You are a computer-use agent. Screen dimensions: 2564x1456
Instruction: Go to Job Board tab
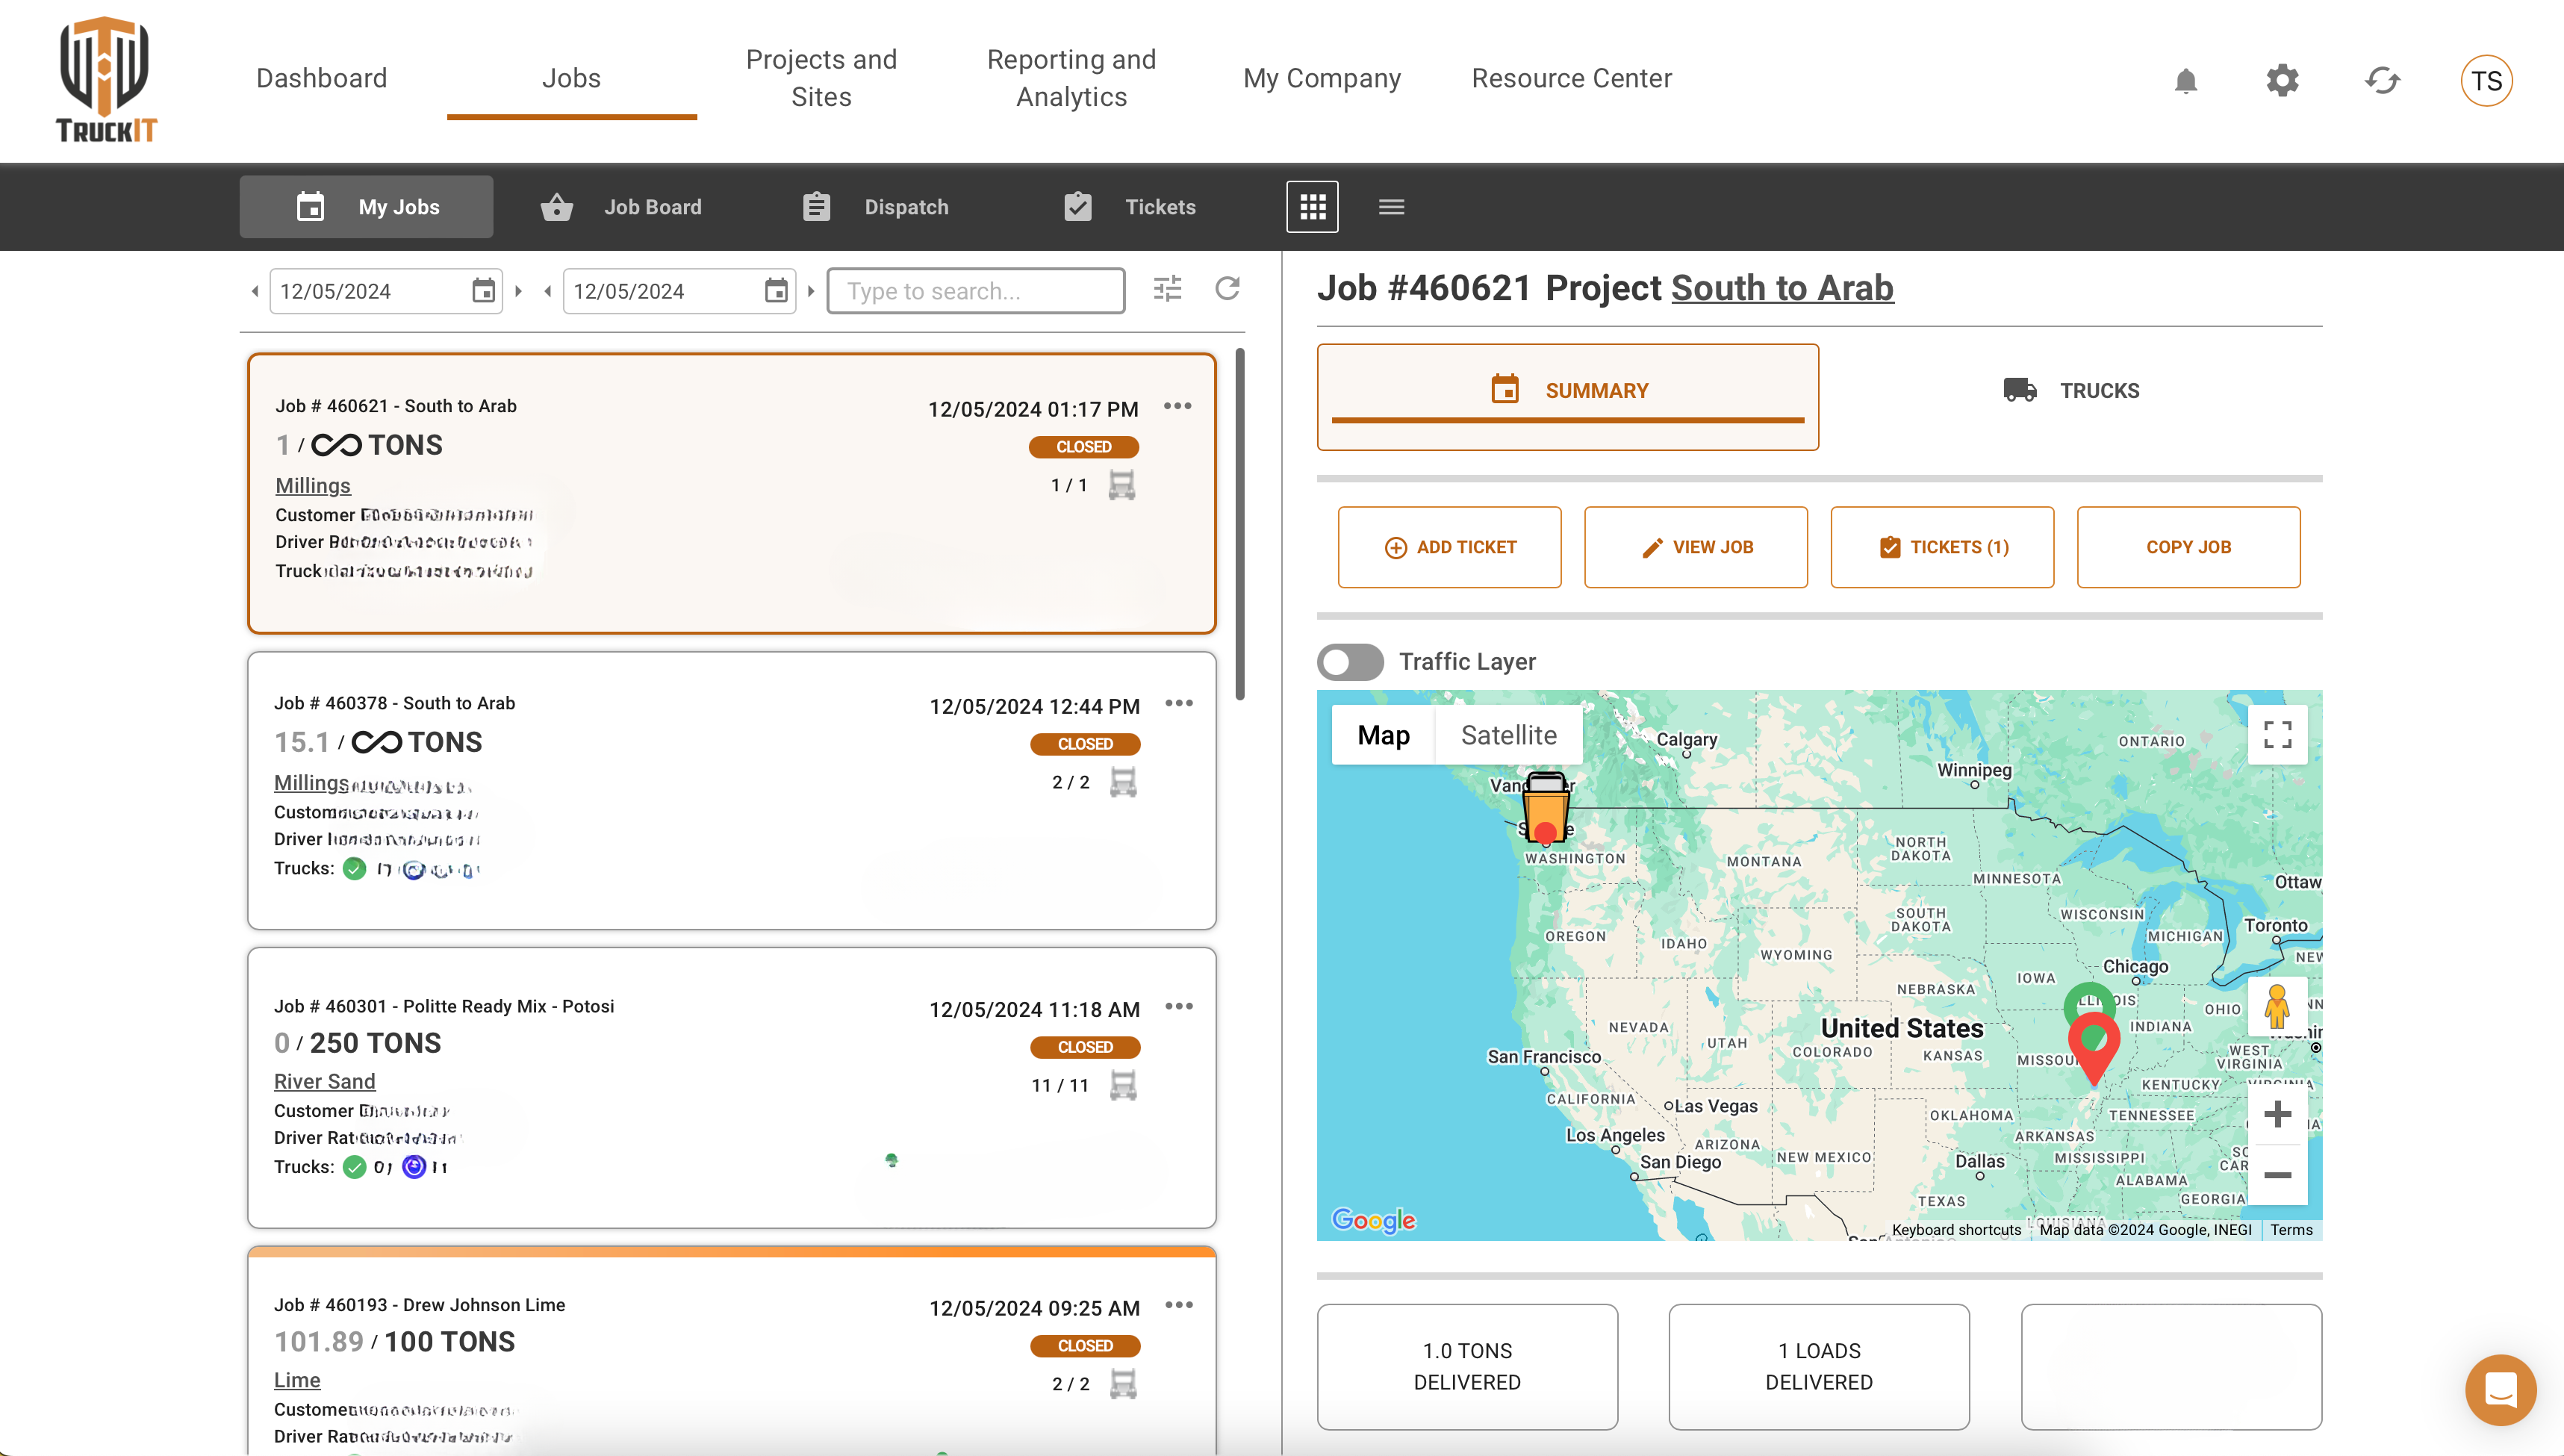click(x=622, y=207)
